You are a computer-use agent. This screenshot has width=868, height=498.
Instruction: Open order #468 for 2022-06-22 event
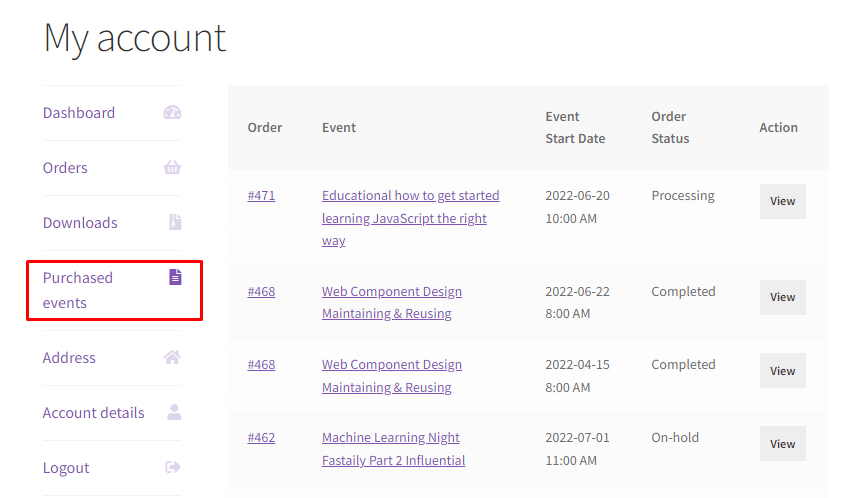tap(261, 291)
